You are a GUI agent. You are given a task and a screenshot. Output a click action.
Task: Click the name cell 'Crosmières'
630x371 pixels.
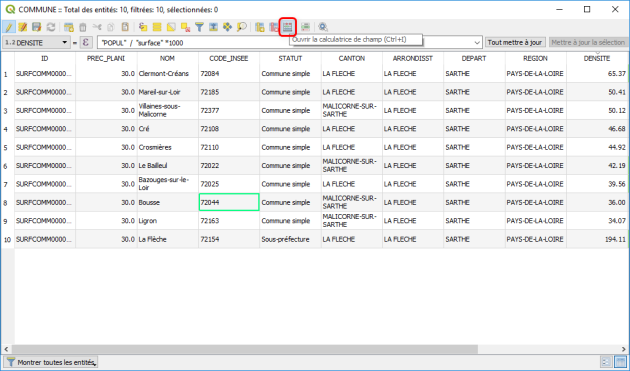coord(167,147)
